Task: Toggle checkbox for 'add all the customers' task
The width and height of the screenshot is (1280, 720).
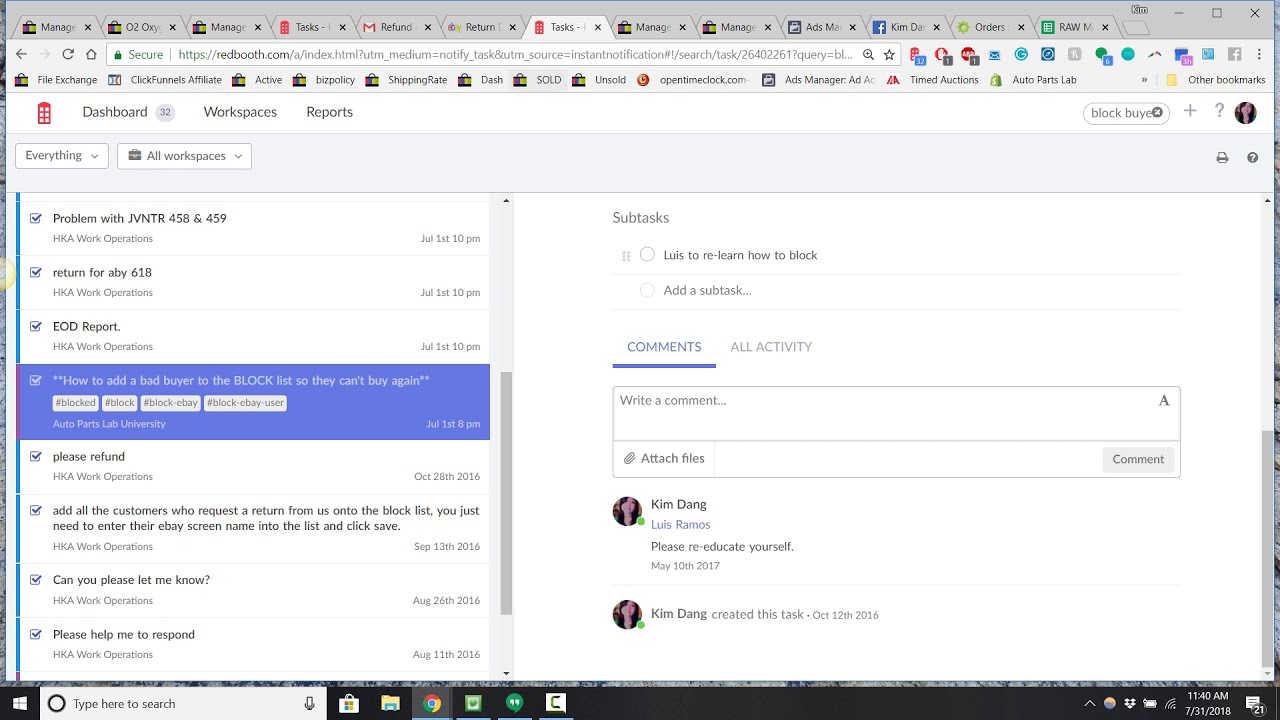Action: pyautogui.click(x=36, y=510)
